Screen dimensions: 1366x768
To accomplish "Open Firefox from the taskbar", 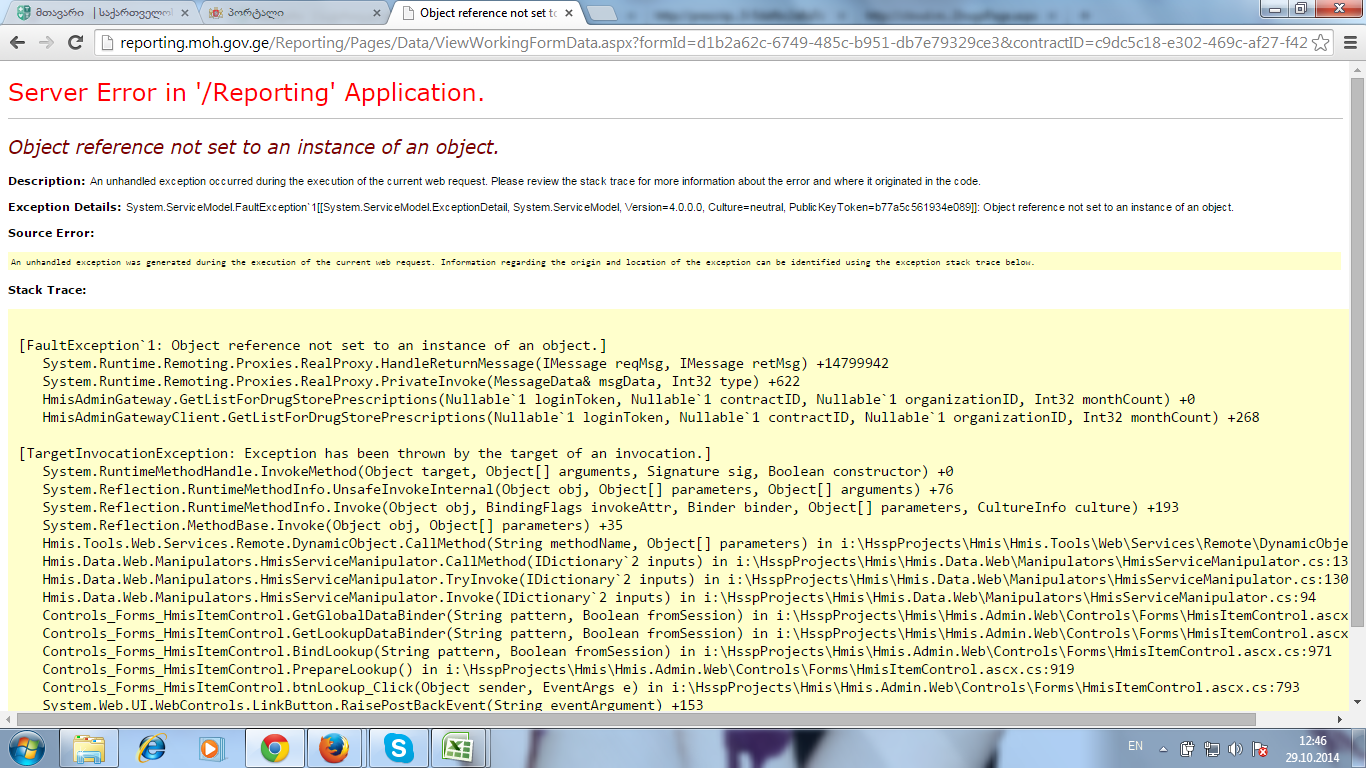I will click(x=334, y=748).
